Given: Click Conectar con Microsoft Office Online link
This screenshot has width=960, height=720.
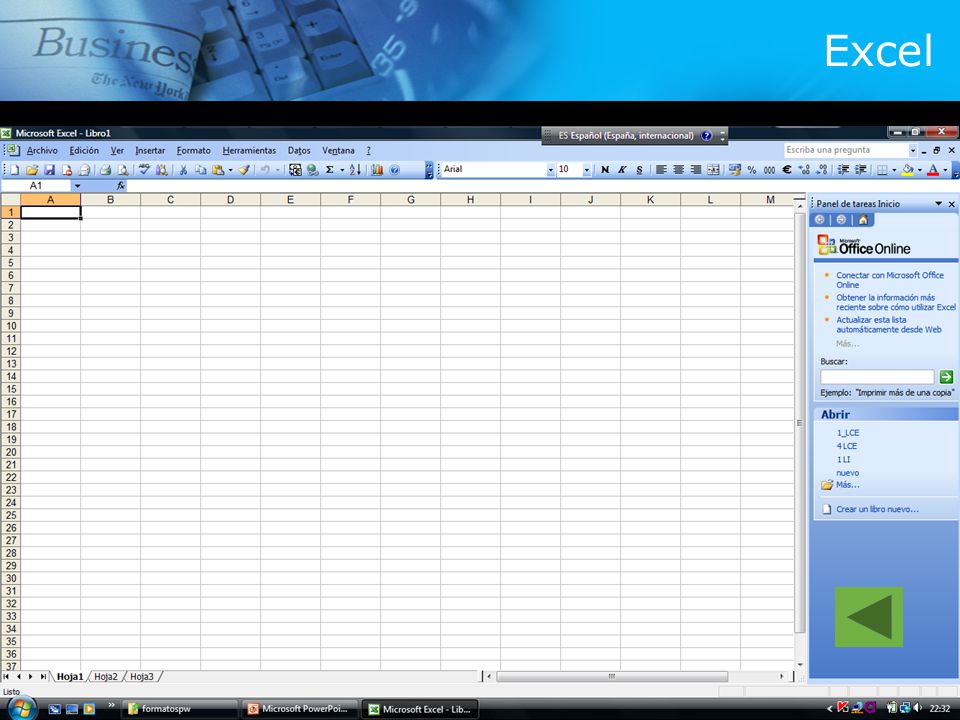Looking at the screenshot, I should [890, 280].
